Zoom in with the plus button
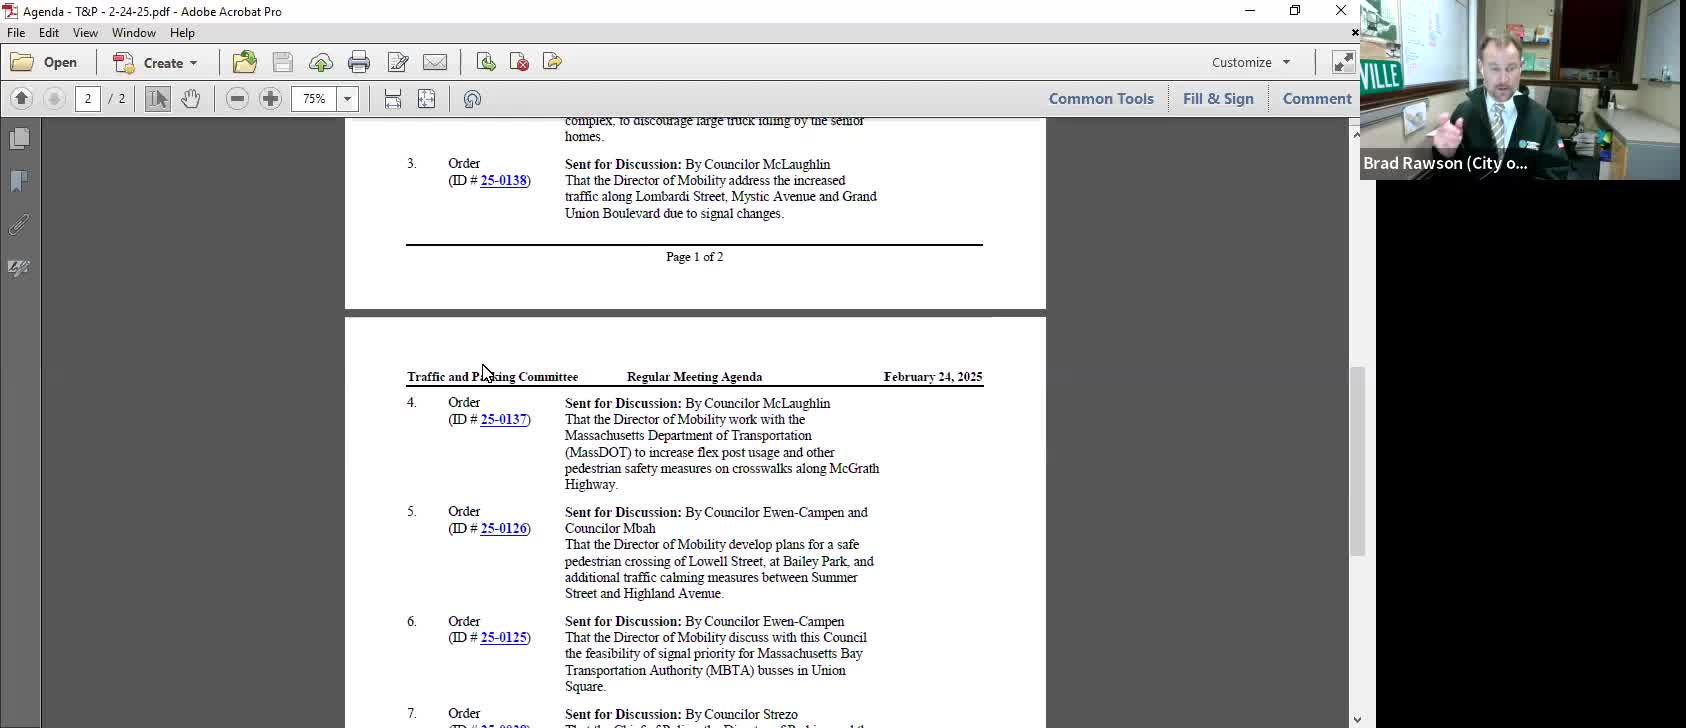This screenshot has width=1686, height=728. [x=270, y=99]
